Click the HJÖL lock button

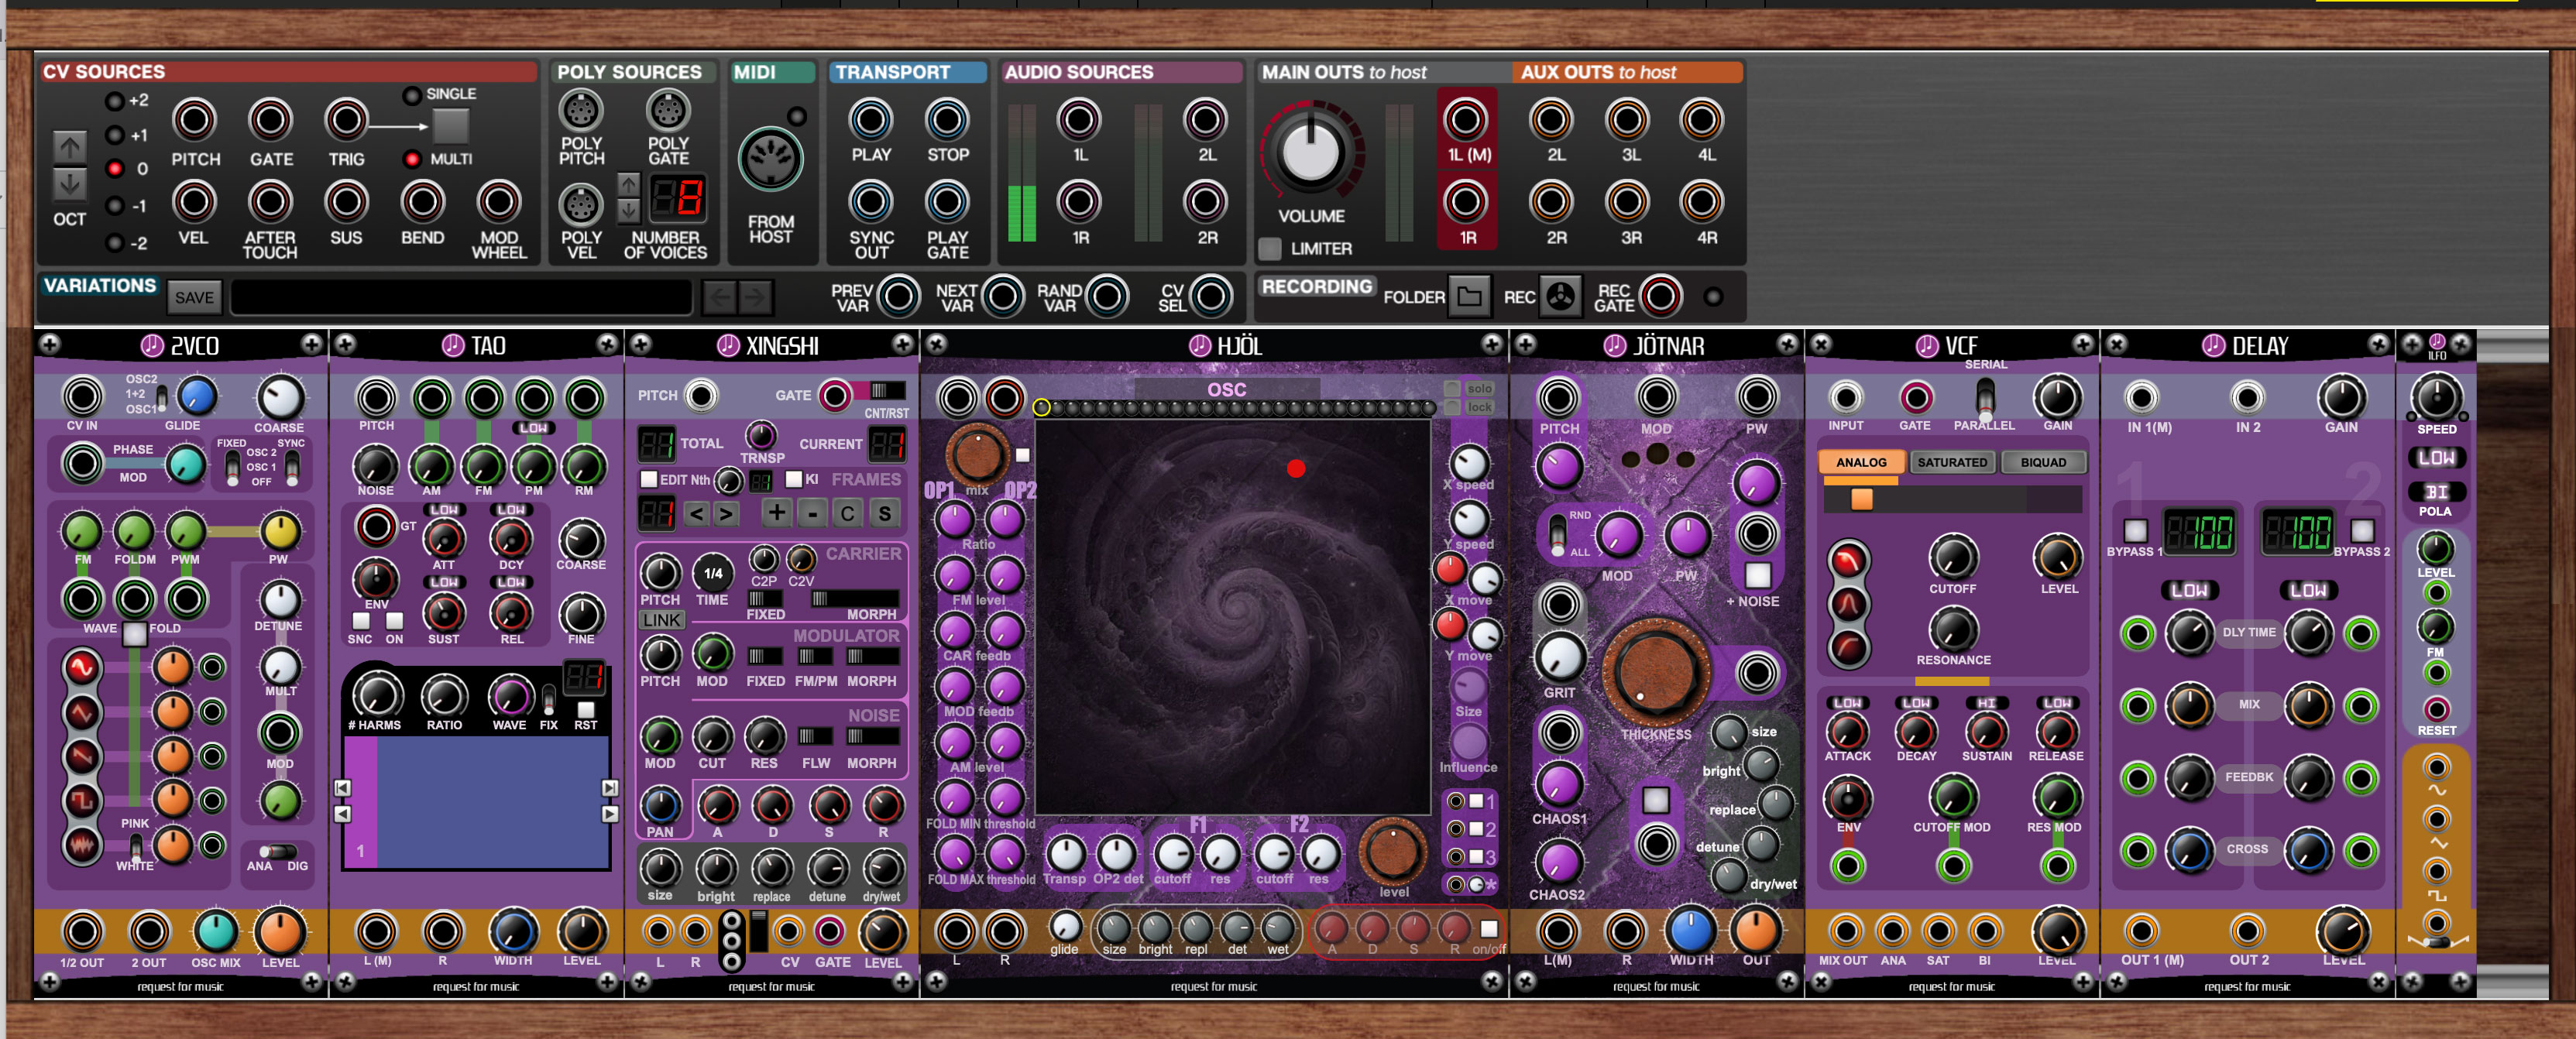[1479, 407]
